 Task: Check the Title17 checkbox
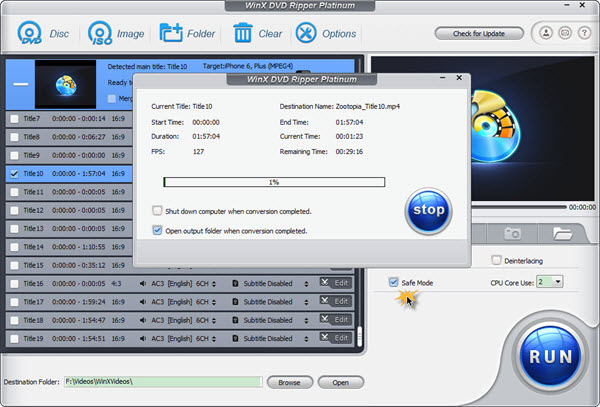point(15,302)
